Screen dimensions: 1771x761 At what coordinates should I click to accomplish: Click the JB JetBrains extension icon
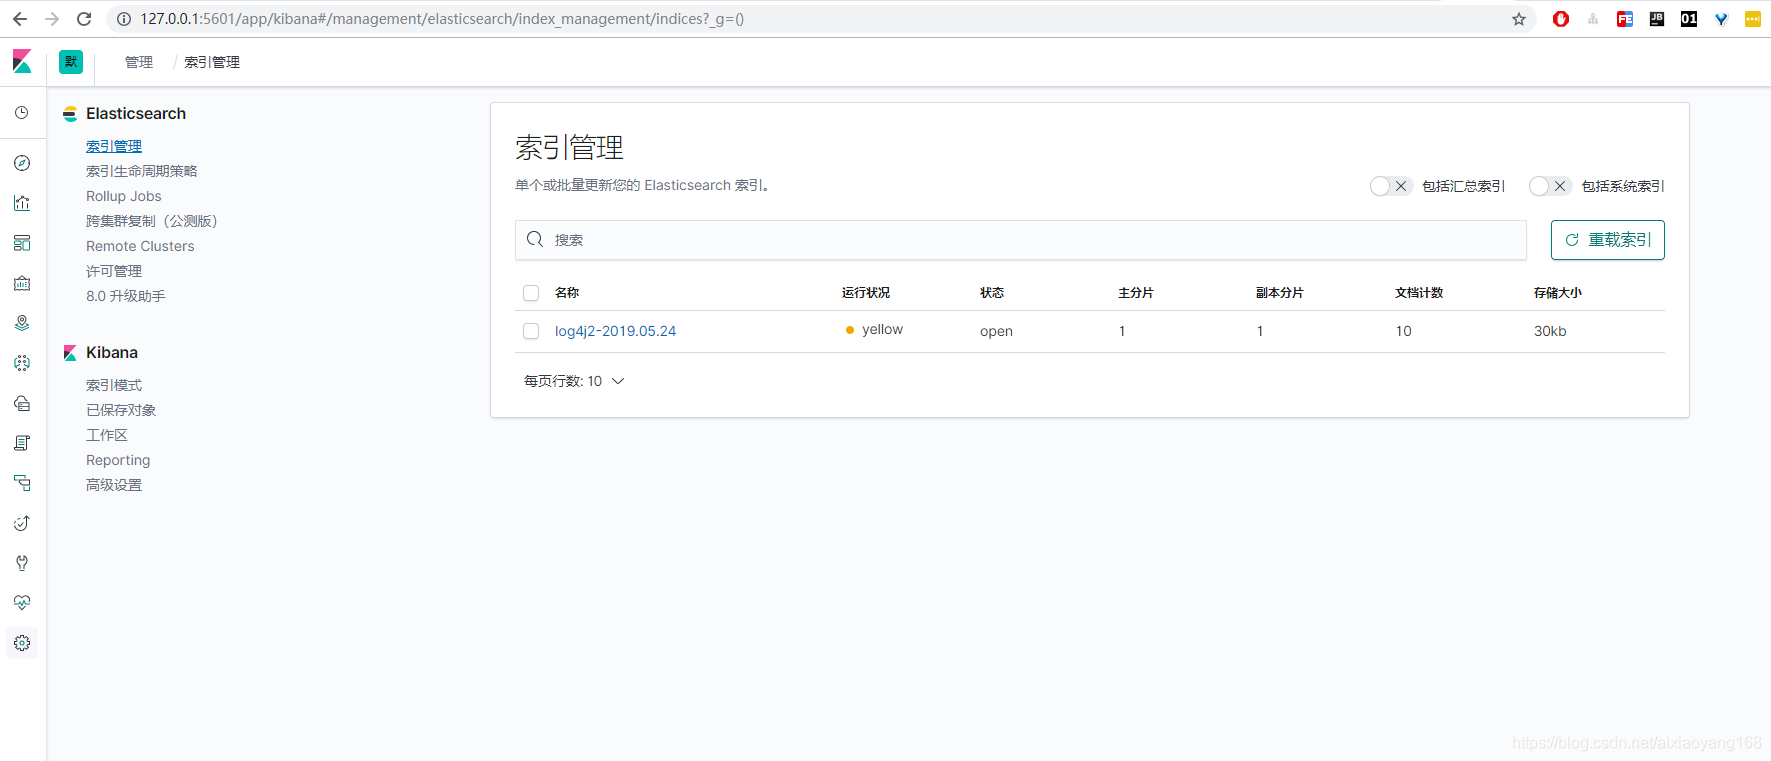click(x=1657, y=19)
